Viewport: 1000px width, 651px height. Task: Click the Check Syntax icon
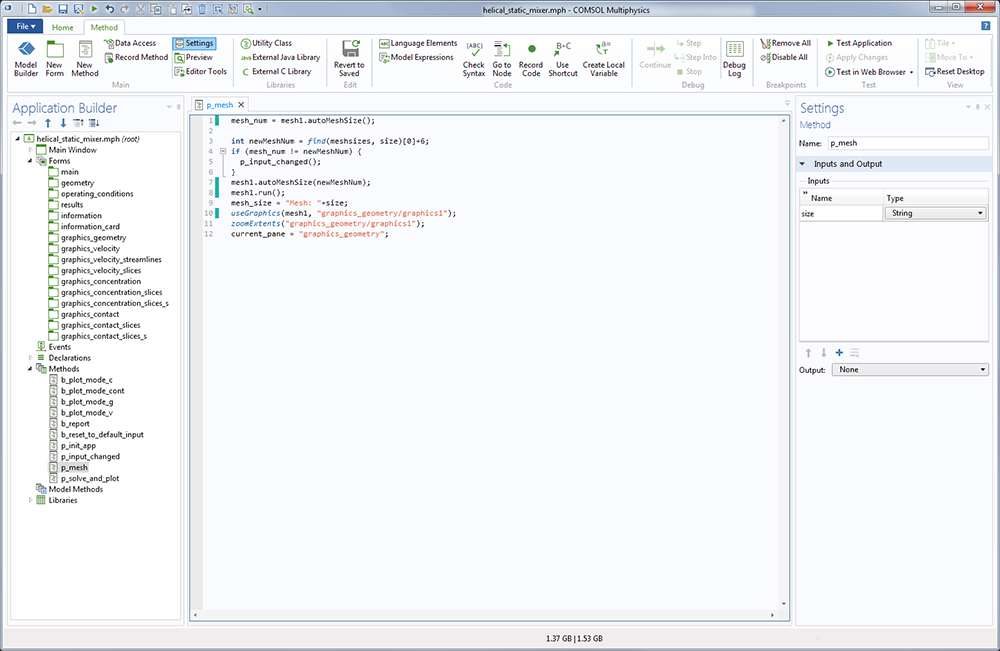pyautogui.click(x=473, y=58)
